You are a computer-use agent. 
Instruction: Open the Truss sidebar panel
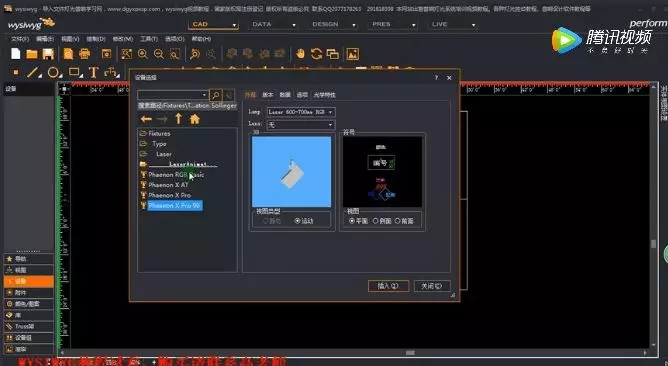(29, 326)
